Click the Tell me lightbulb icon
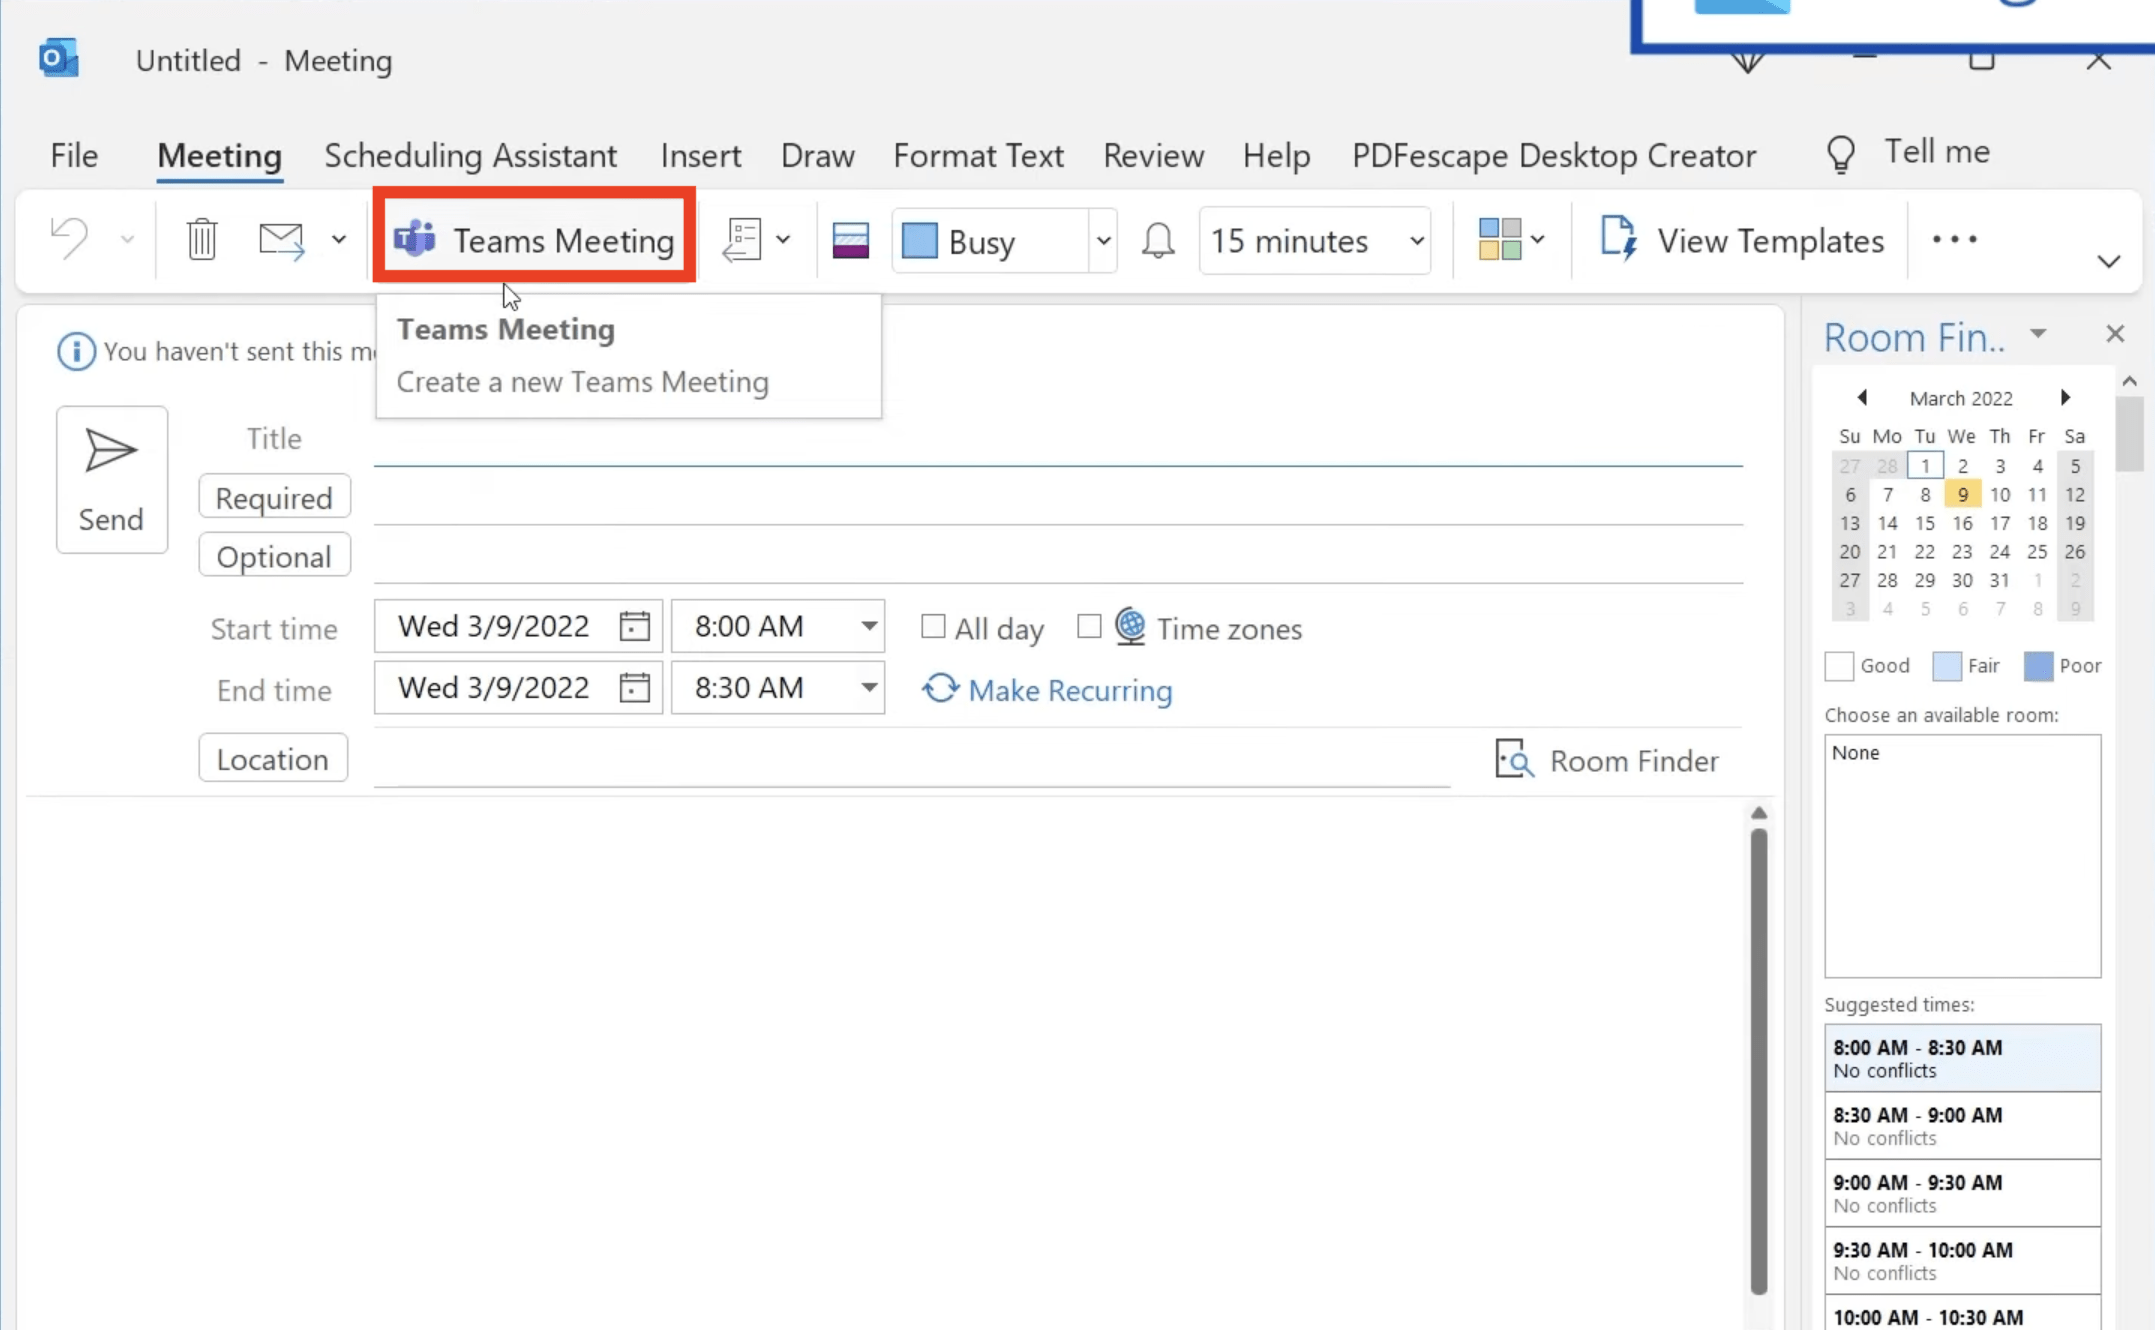The image size is (2155, 1330). pyautogui.click(x=1841, y=154)
